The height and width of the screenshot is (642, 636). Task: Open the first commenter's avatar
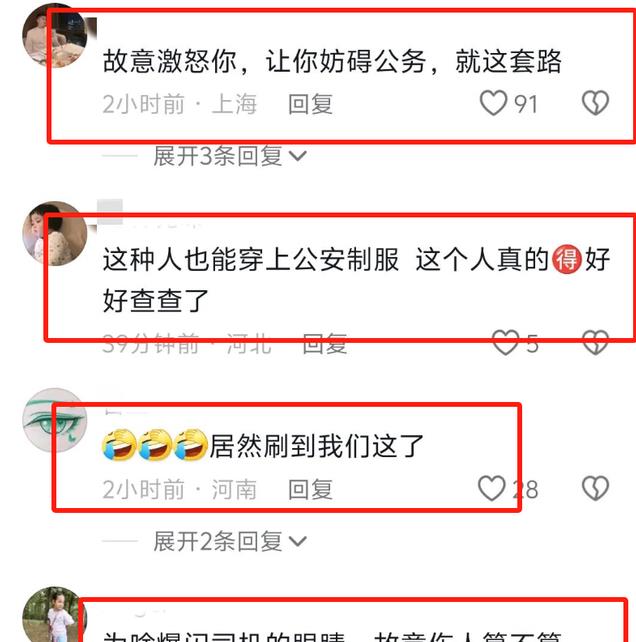click(x=54, y=36)
